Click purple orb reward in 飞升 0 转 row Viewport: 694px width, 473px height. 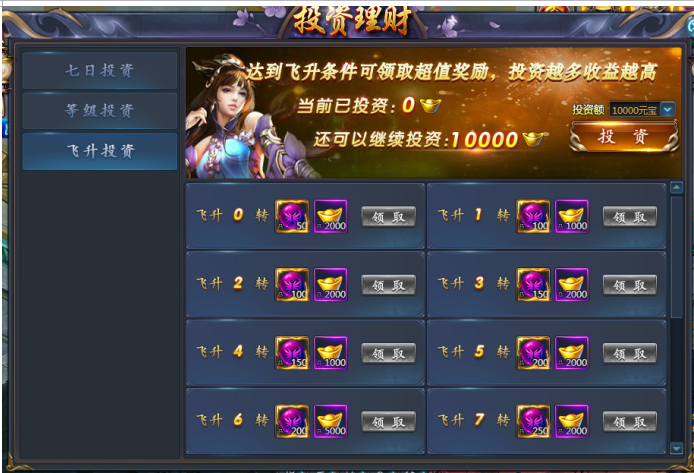(x=292, y=216)
